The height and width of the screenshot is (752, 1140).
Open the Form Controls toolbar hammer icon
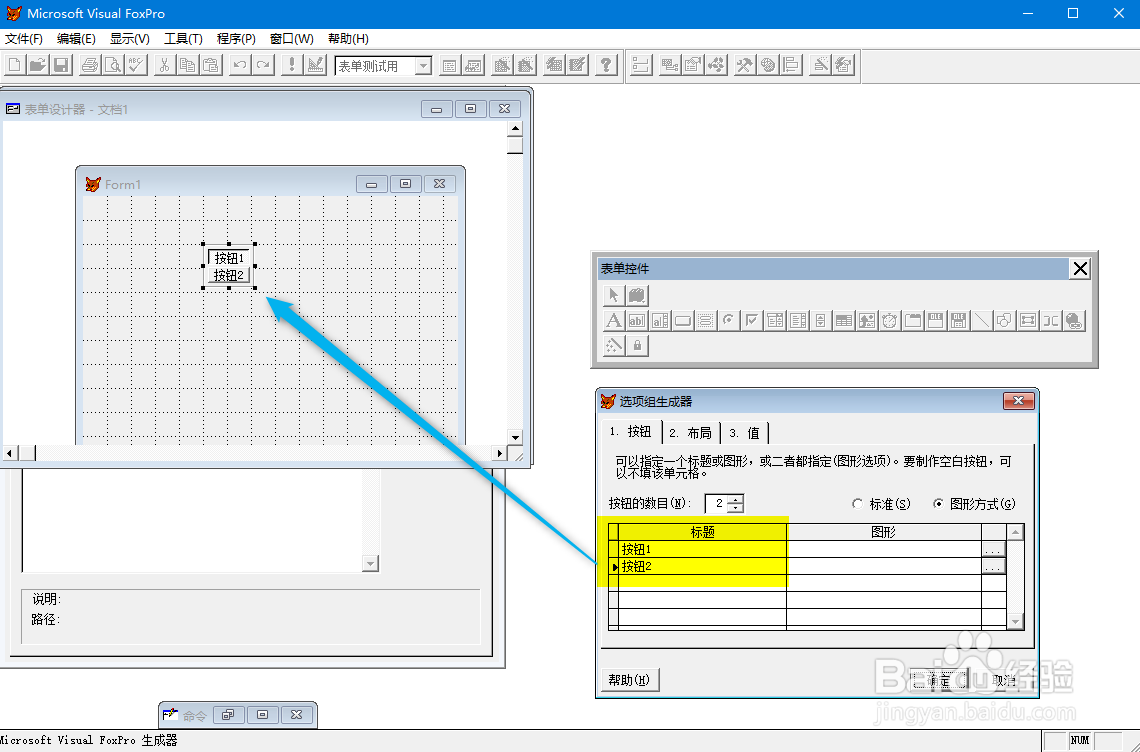click(x=744, y=65)
